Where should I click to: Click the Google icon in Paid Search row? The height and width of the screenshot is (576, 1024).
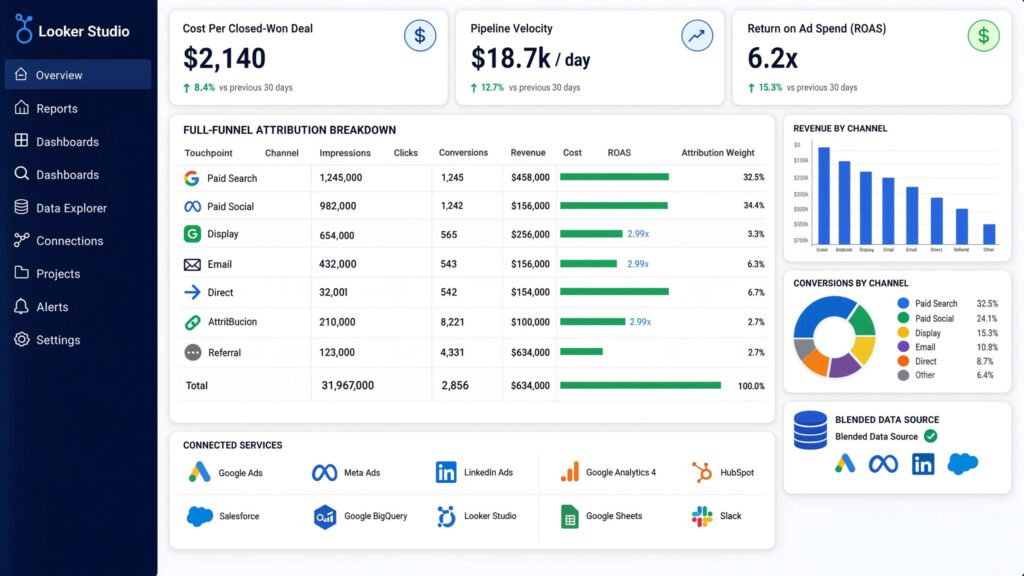(x=191, y=178)
